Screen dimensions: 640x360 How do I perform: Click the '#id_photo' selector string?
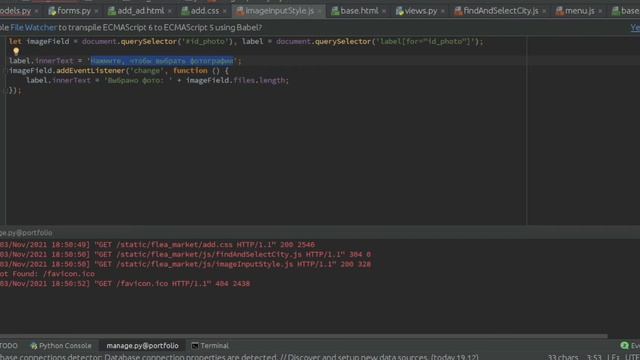[x=205, y=41]
